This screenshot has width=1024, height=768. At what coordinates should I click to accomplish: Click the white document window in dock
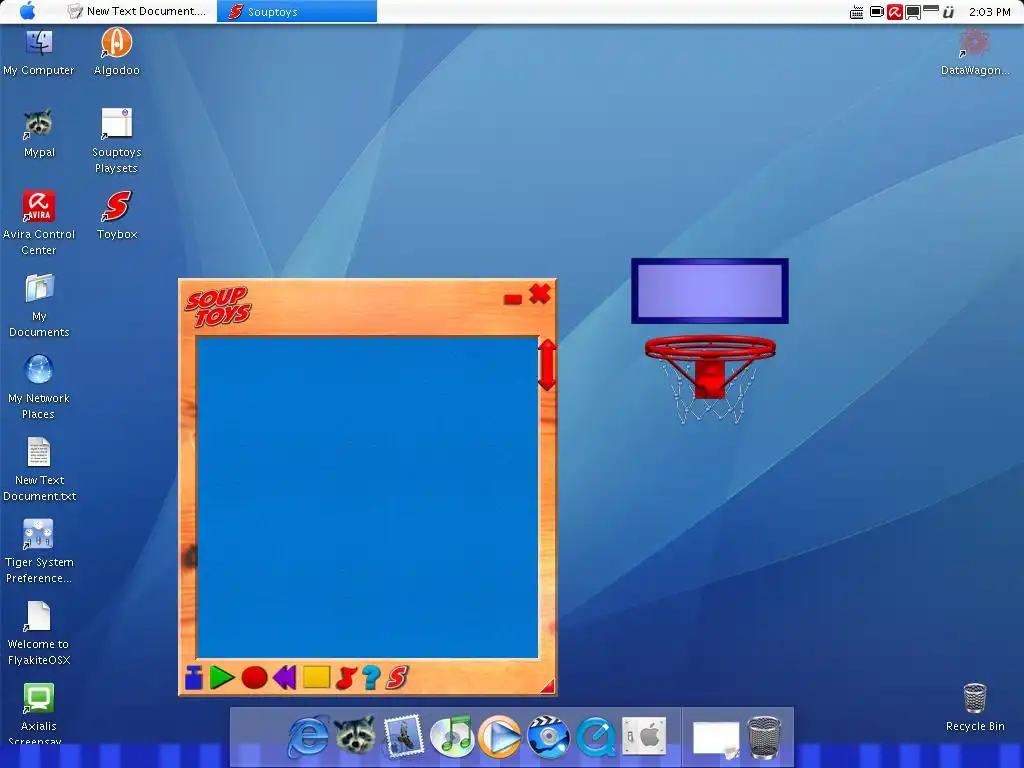pyautogui.click(x=716, y=740)
